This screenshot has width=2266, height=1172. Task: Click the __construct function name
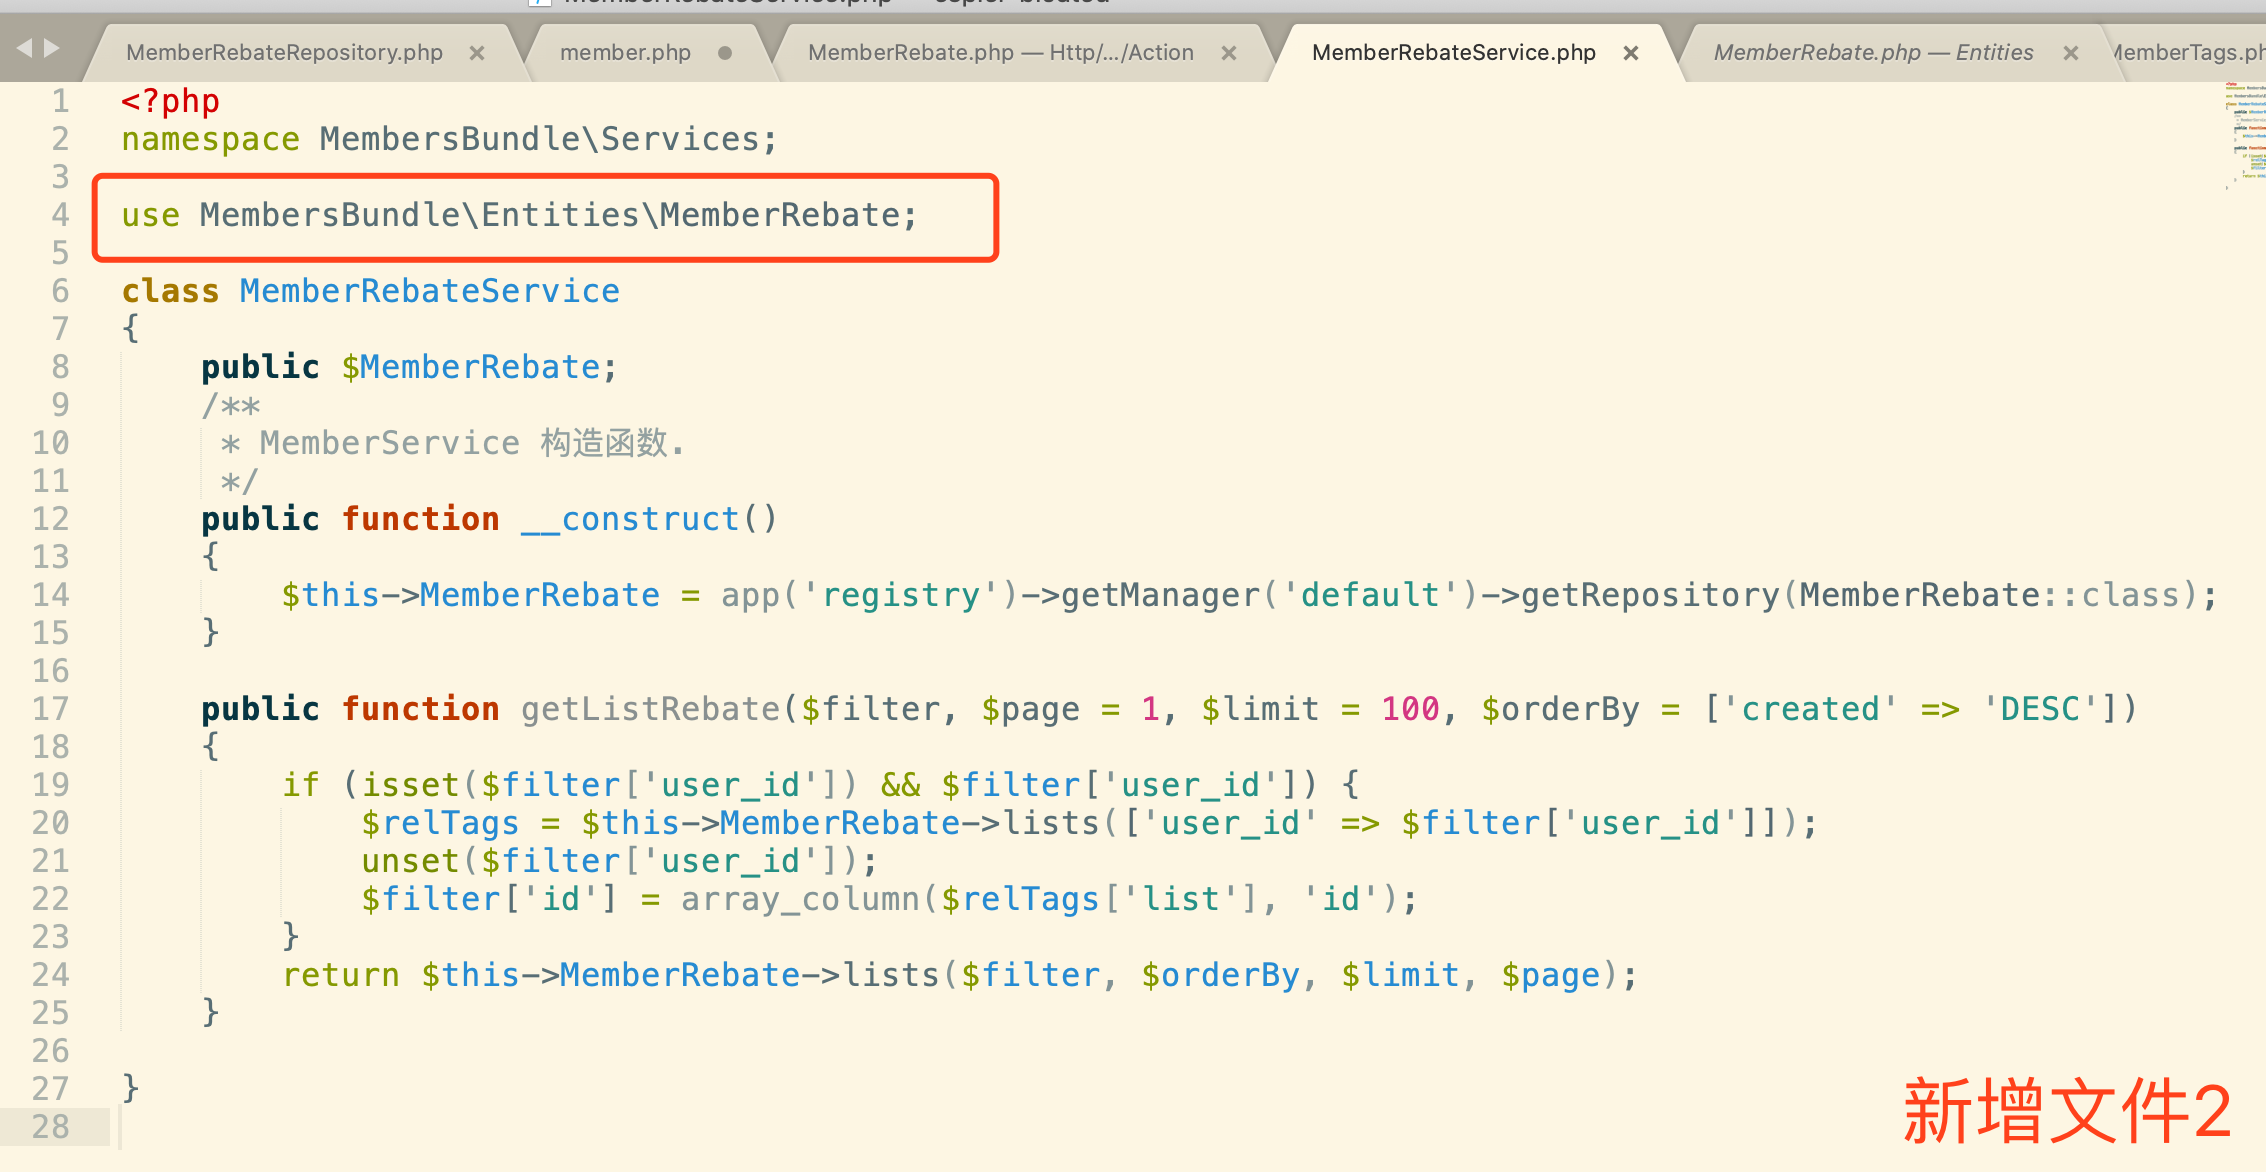[x=630, y=519]
